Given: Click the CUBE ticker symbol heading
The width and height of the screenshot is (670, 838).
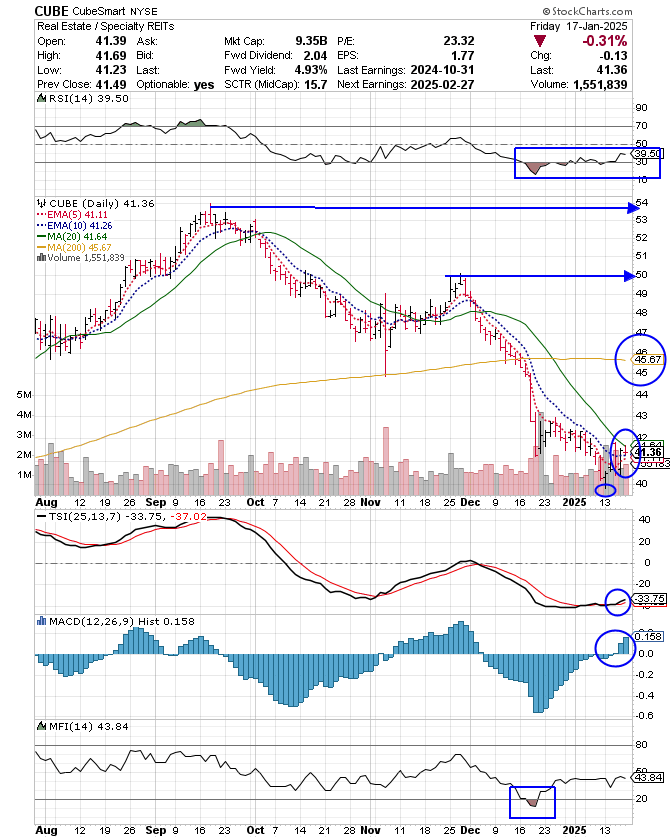Looking at the screenshot, I should (51, 11).
